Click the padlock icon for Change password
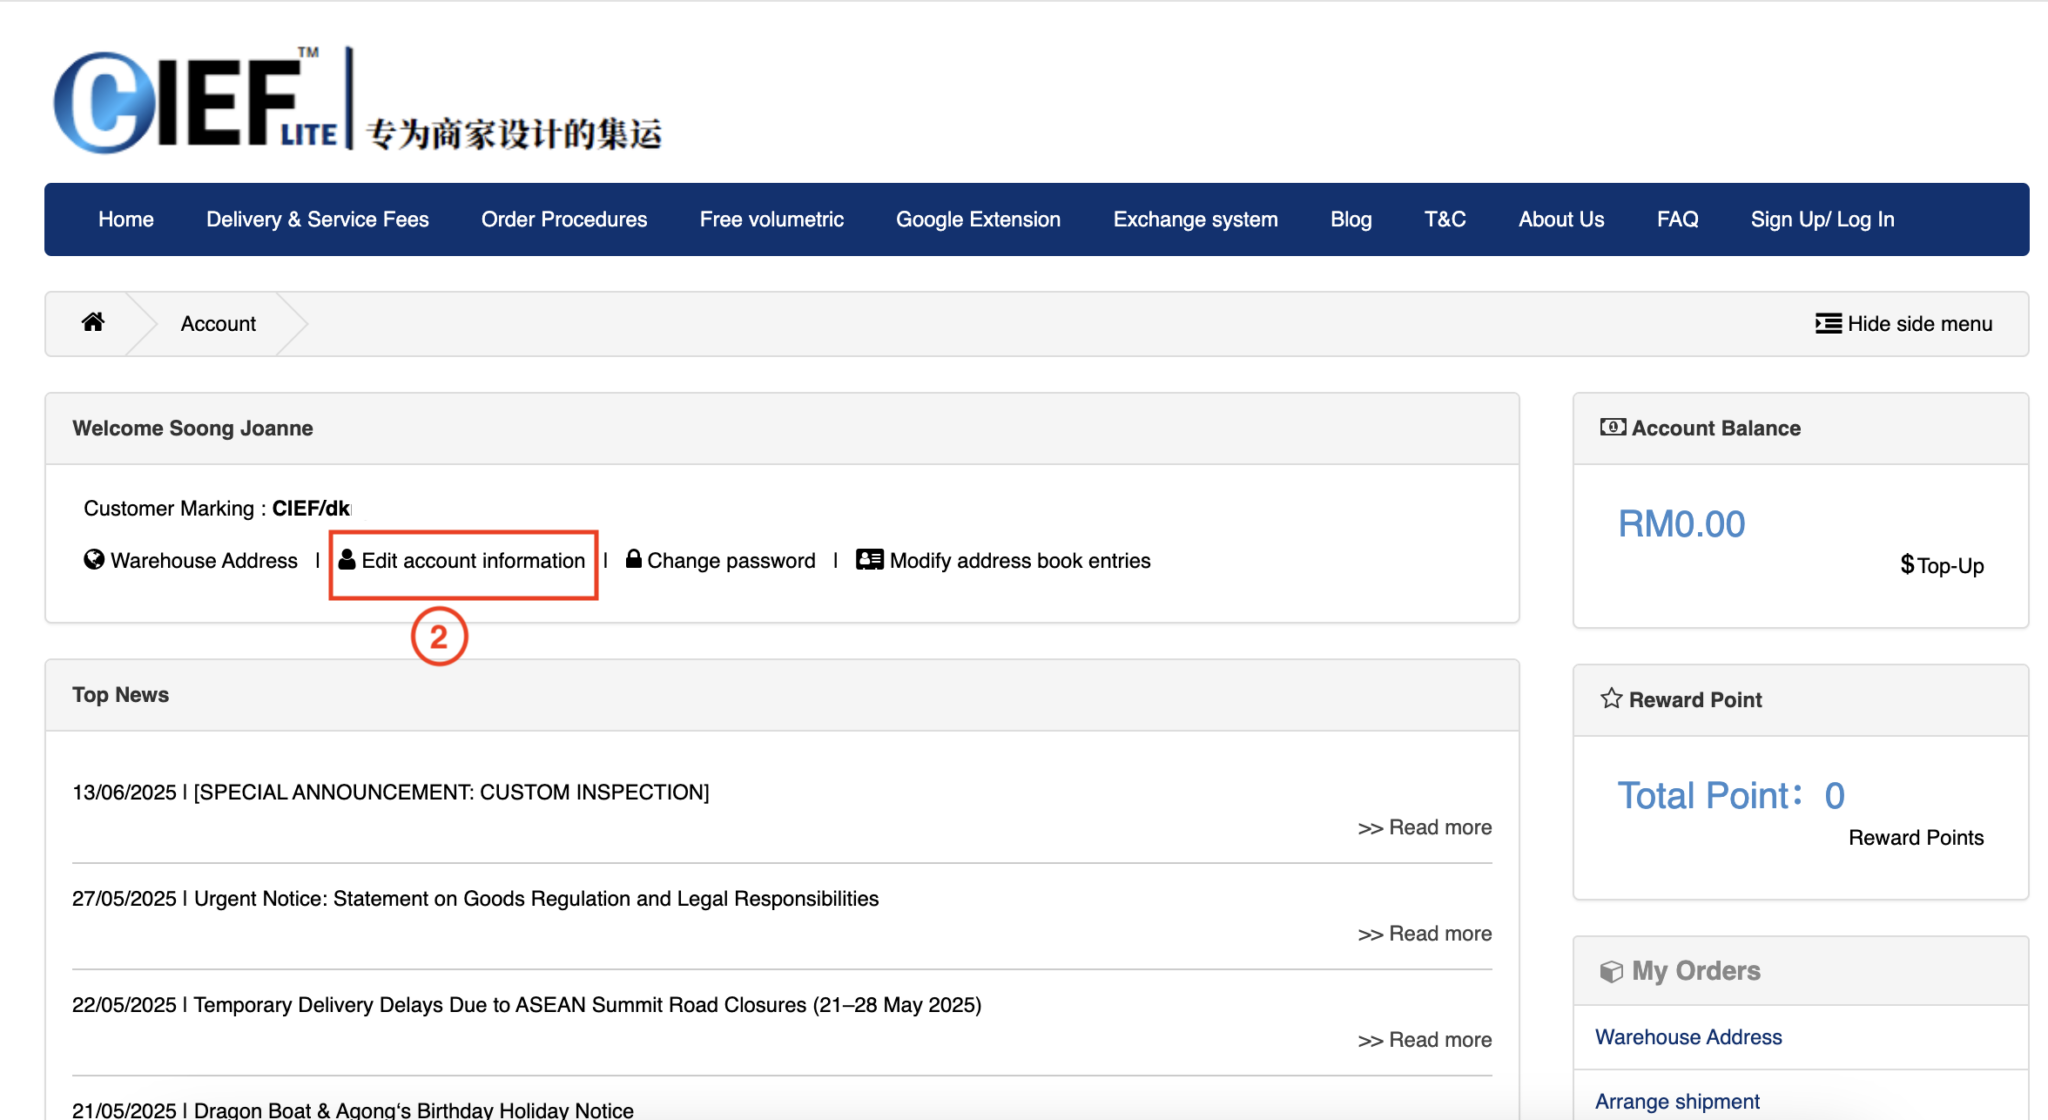This screenshot has height=1120, width=2048. tap(633, 559)
